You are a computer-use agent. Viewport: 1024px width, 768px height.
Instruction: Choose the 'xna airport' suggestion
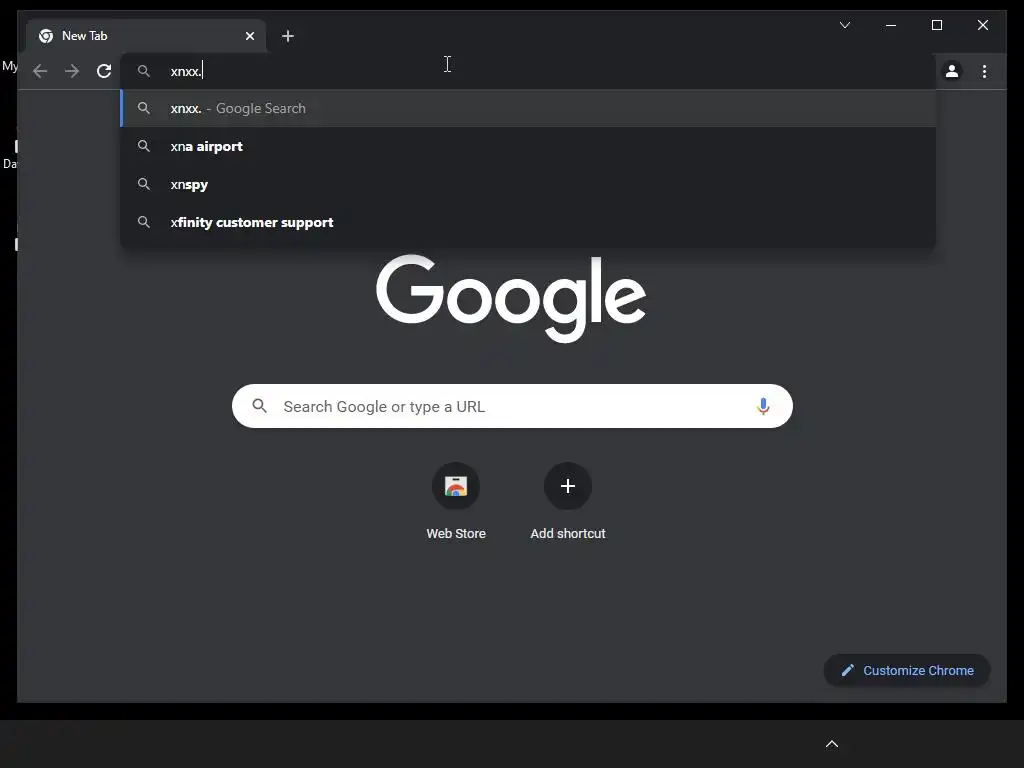point(528,146)
